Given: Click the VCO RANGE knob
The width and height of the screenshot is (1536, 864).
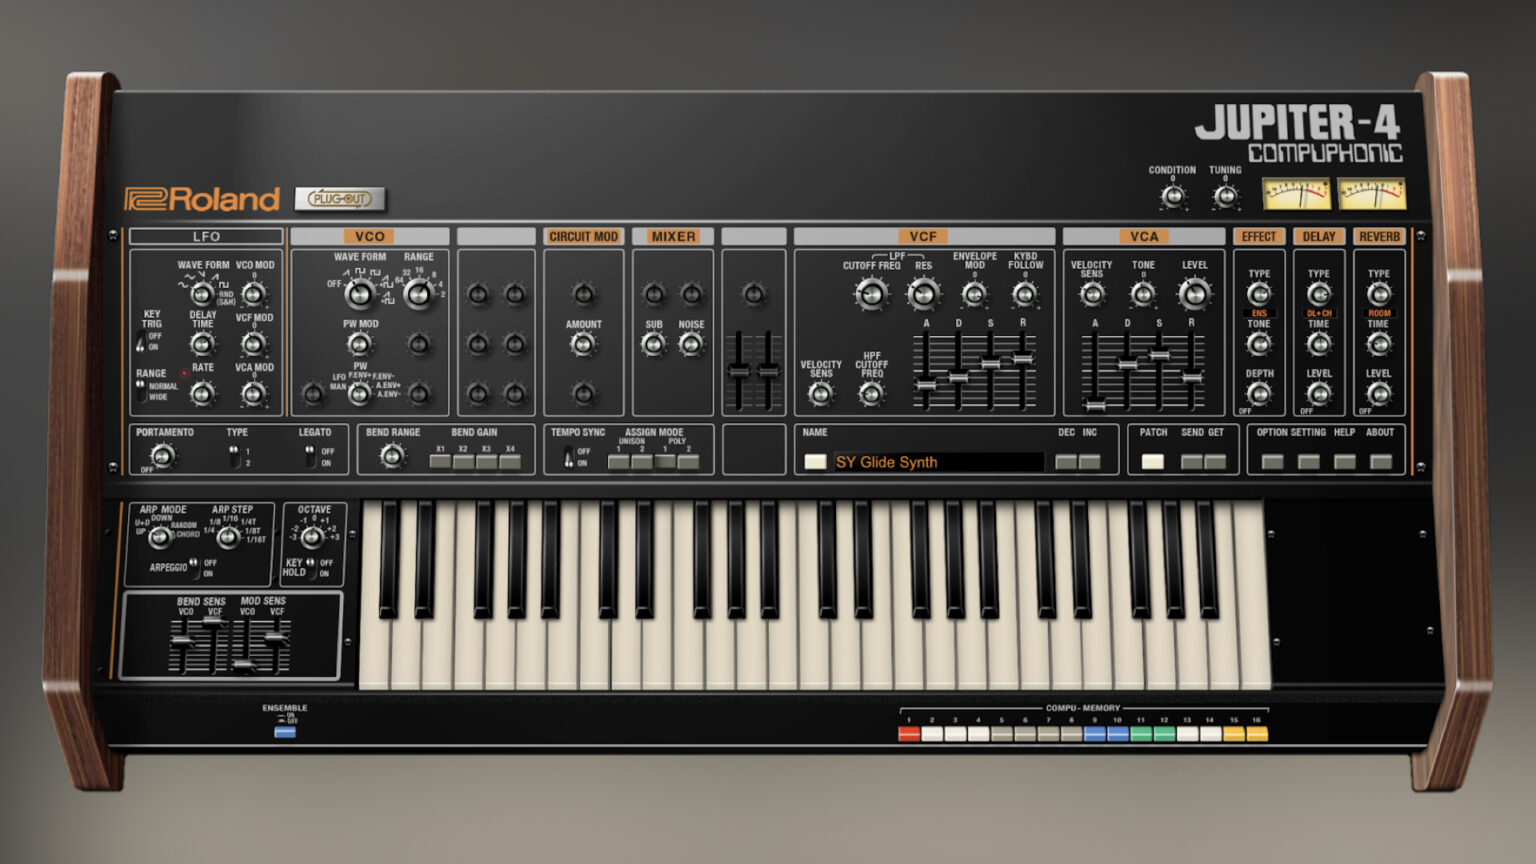Looking at the screenshot, I should pyautogui.click(x=418, y=293).
